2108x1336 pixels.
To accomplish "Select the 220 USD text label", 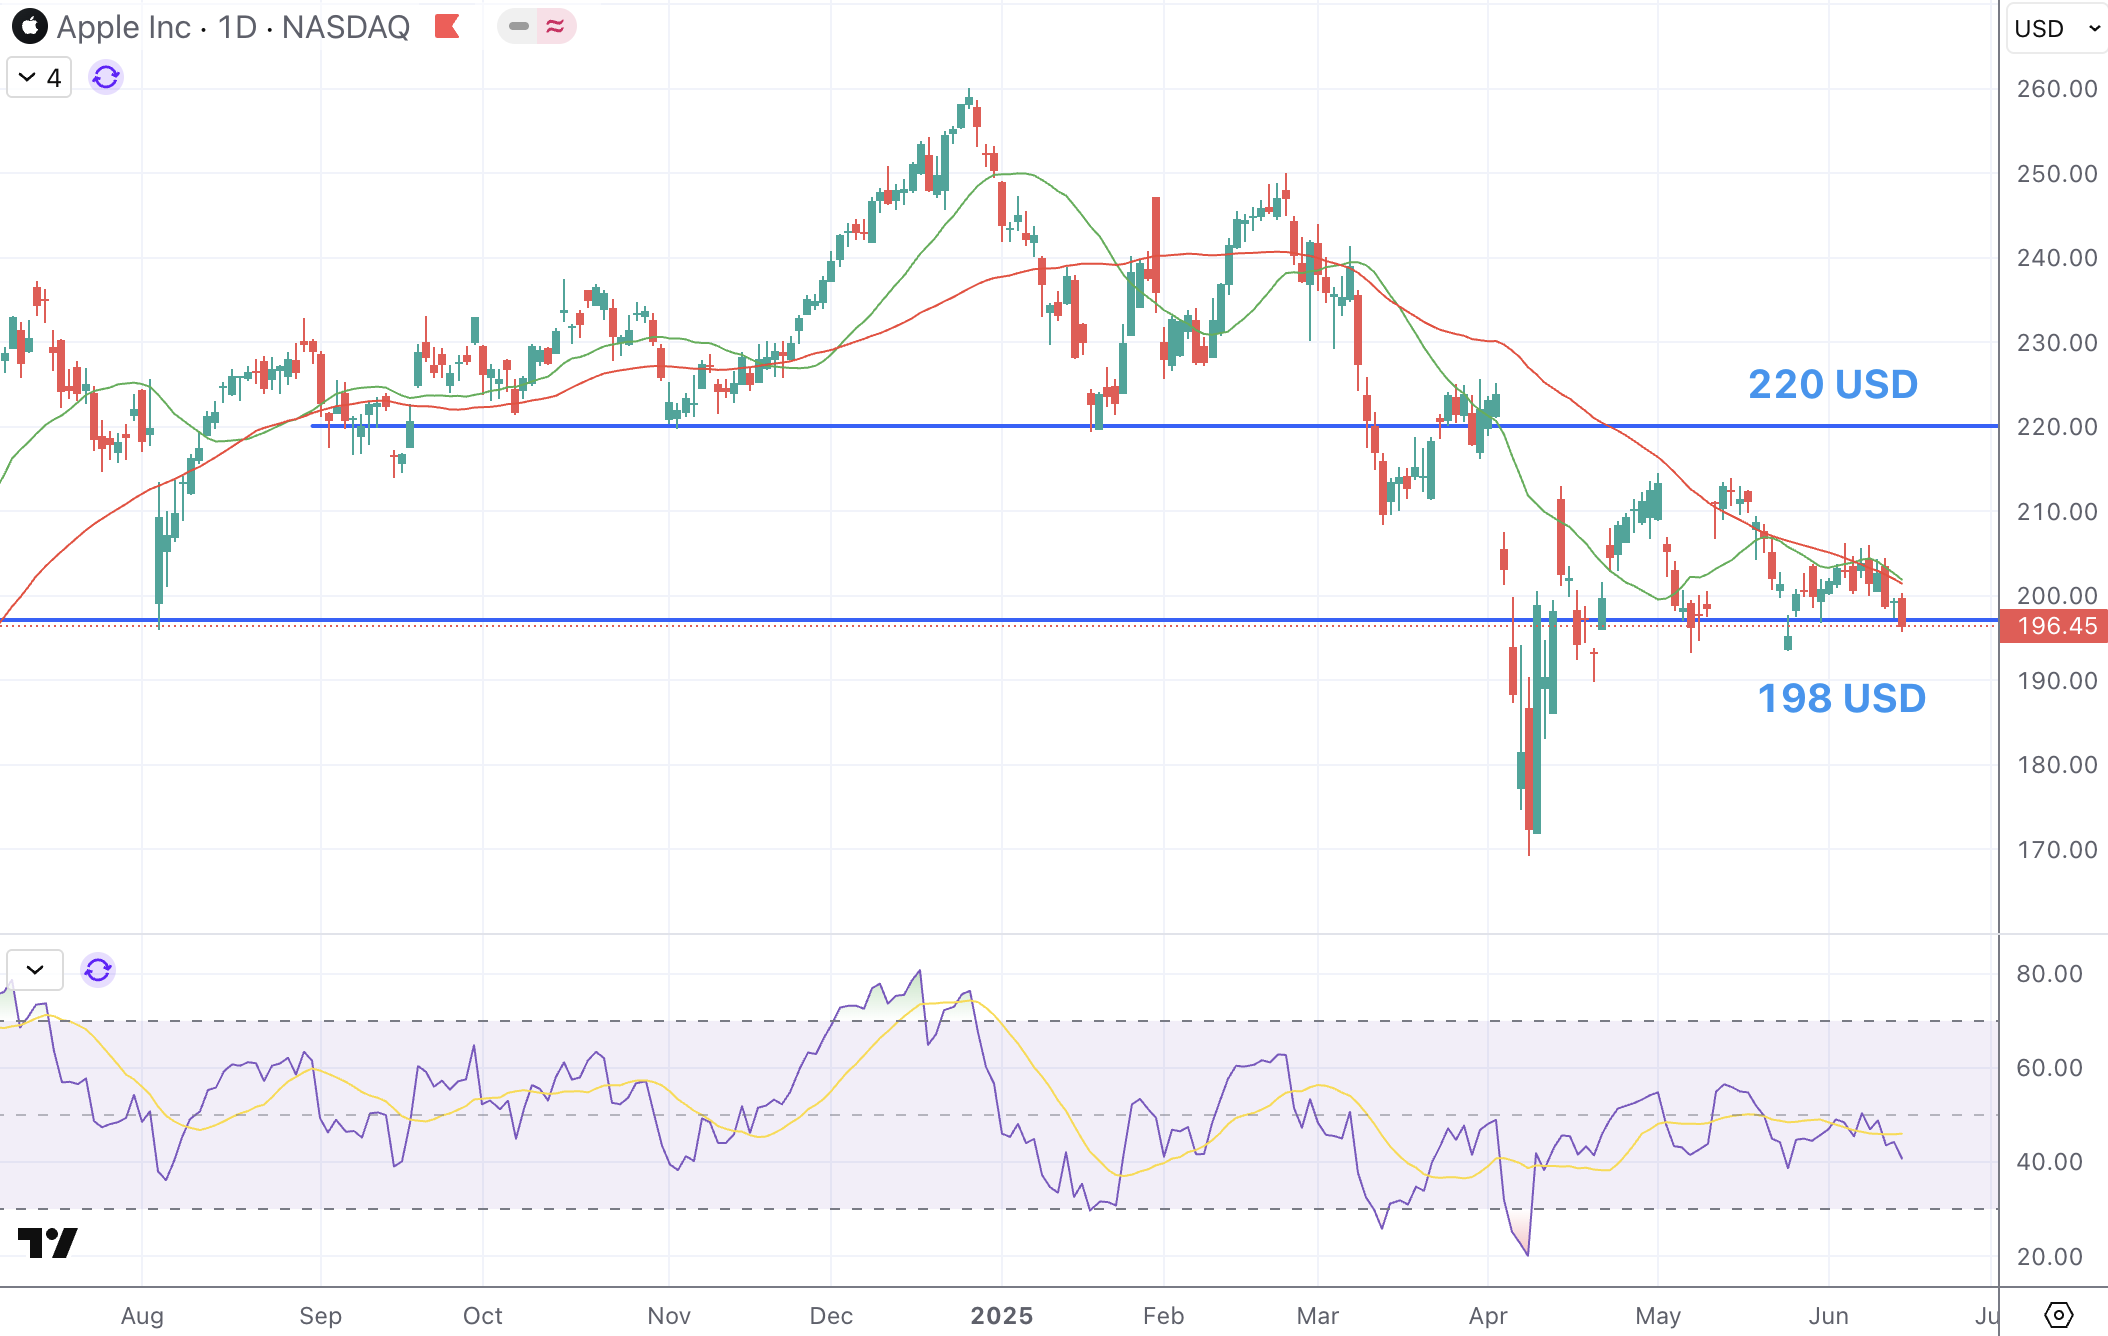I will point(1832,384).
